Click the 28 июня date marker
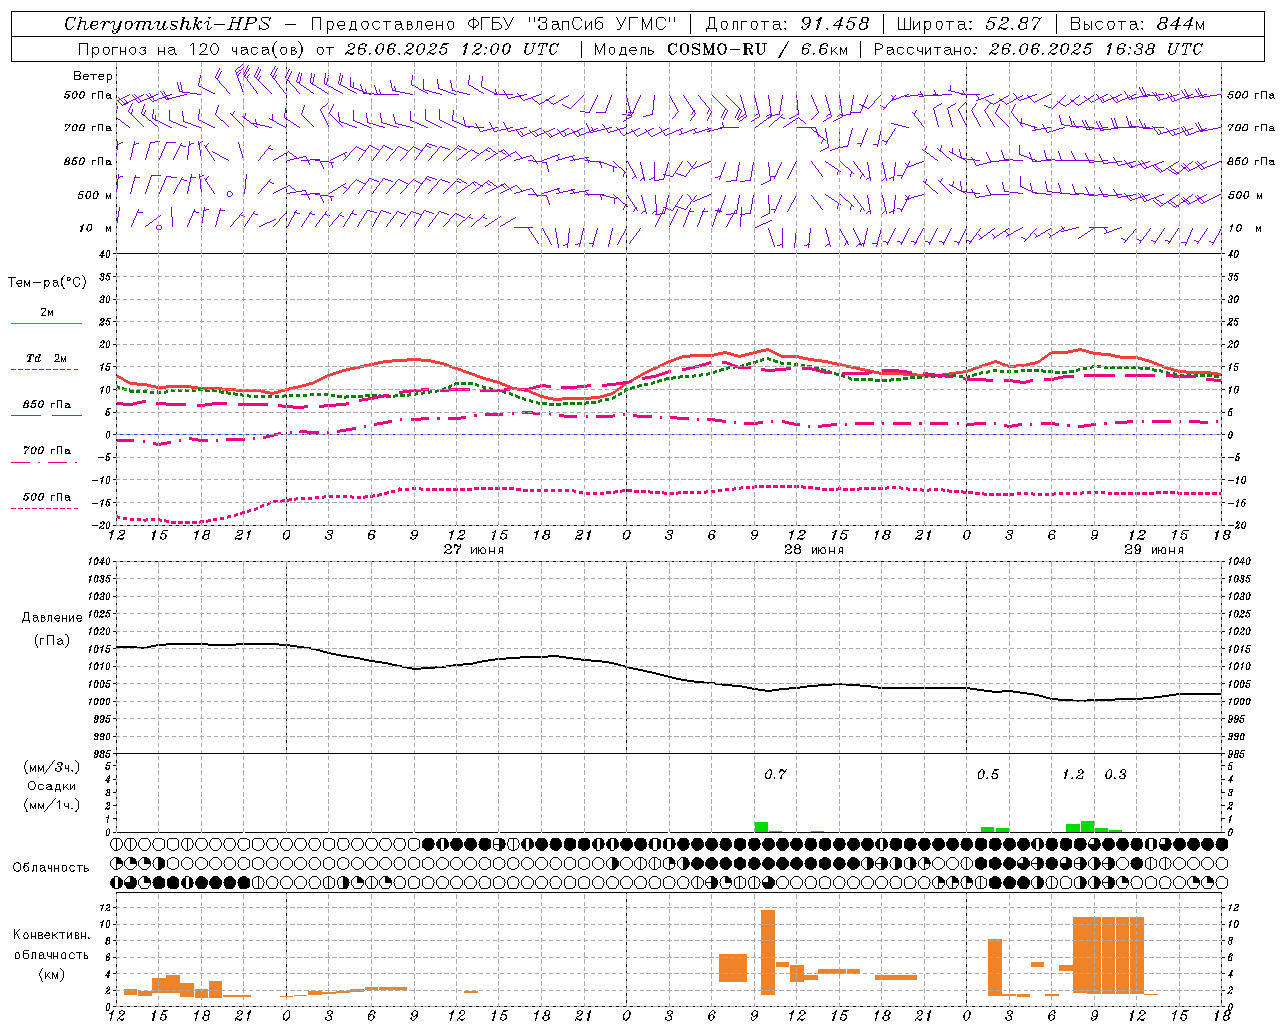Viewport: 1280px width, 1024px height. click(813, 550)
